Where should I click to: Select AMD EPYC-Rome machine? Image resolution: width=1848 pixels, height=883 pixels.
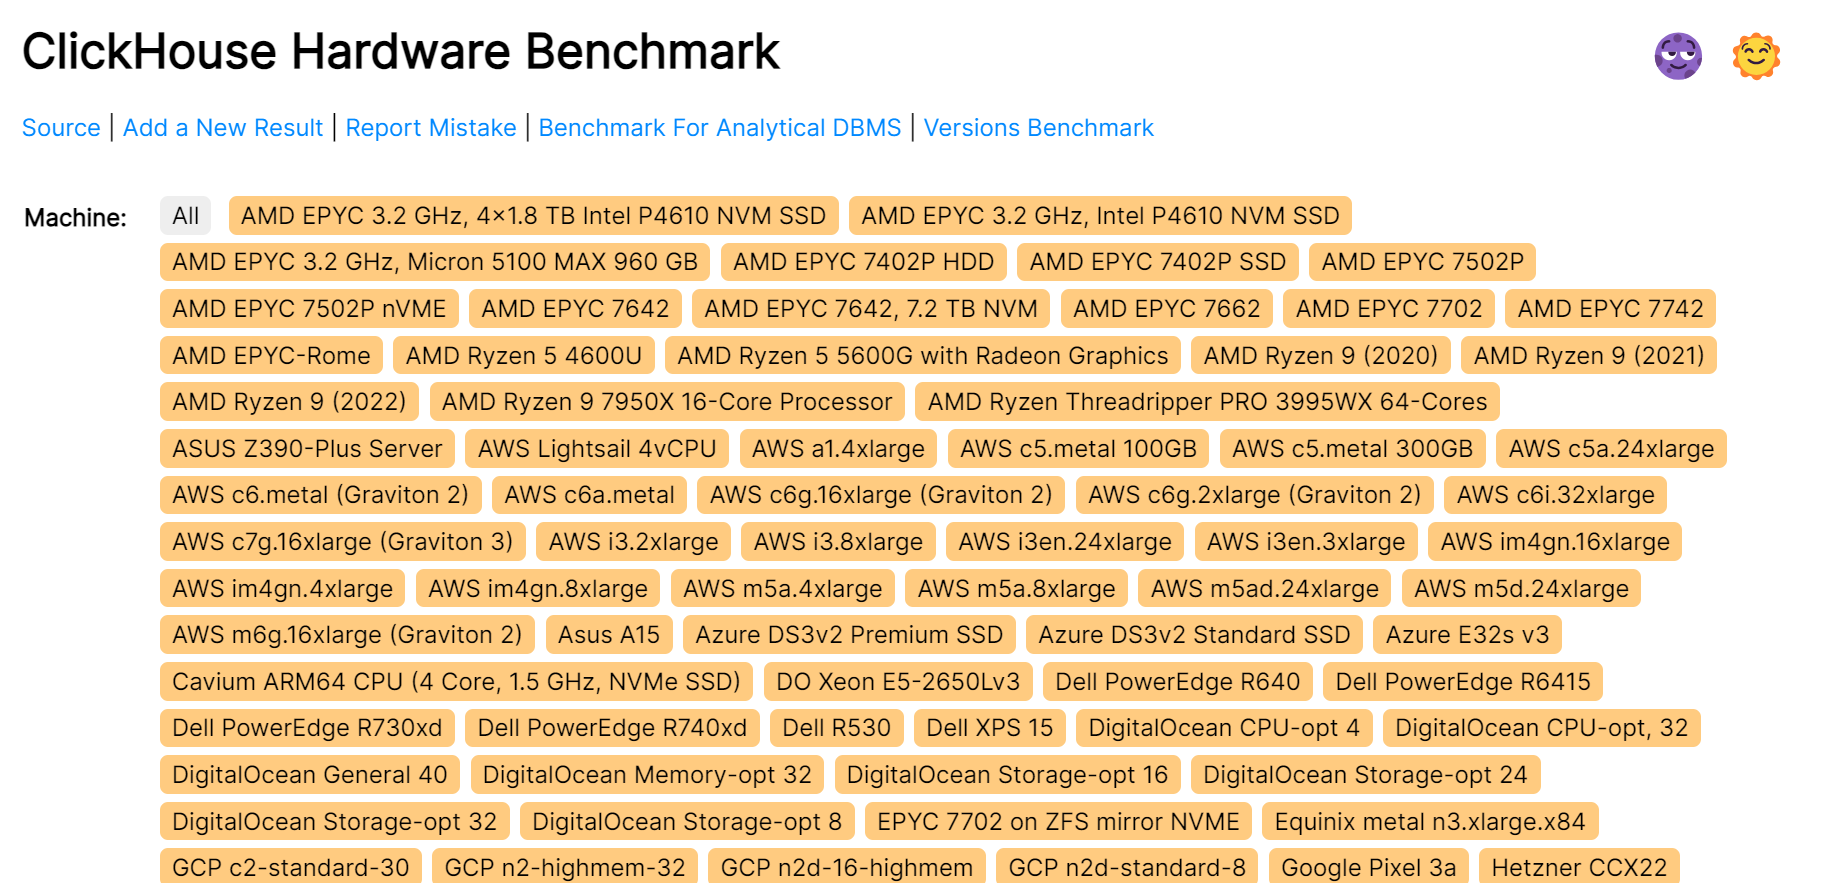point(272,356)
